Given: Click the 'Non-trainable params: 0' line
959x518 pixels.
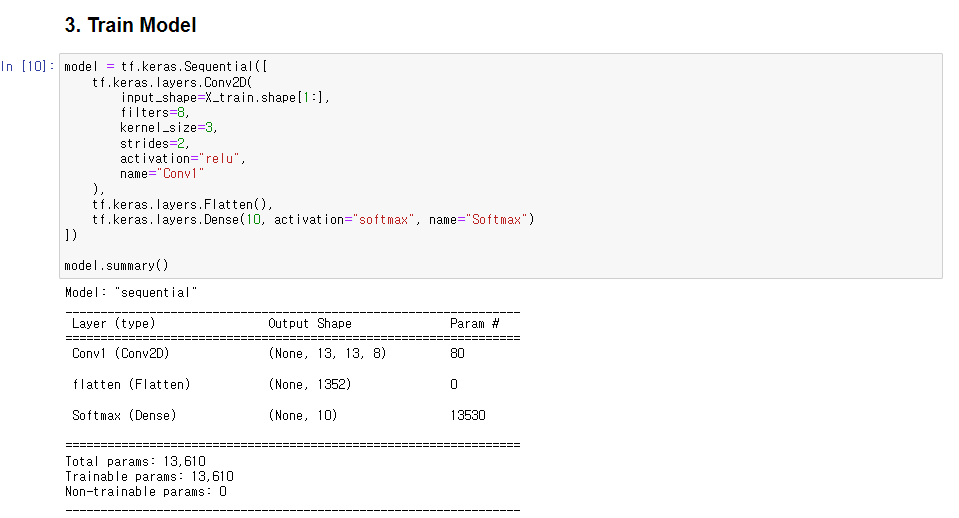Looking at the screenshot, I should point(146,491).
